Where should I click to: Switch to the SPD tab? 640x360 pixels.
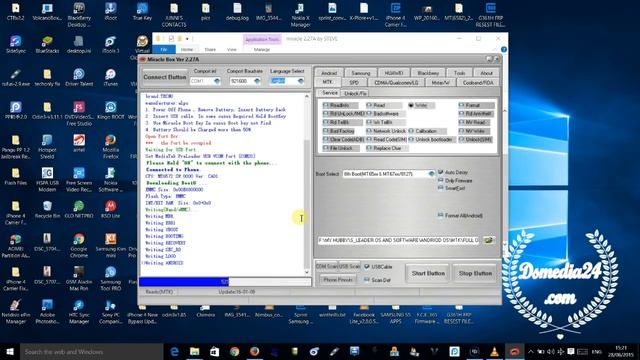(354, 82)
